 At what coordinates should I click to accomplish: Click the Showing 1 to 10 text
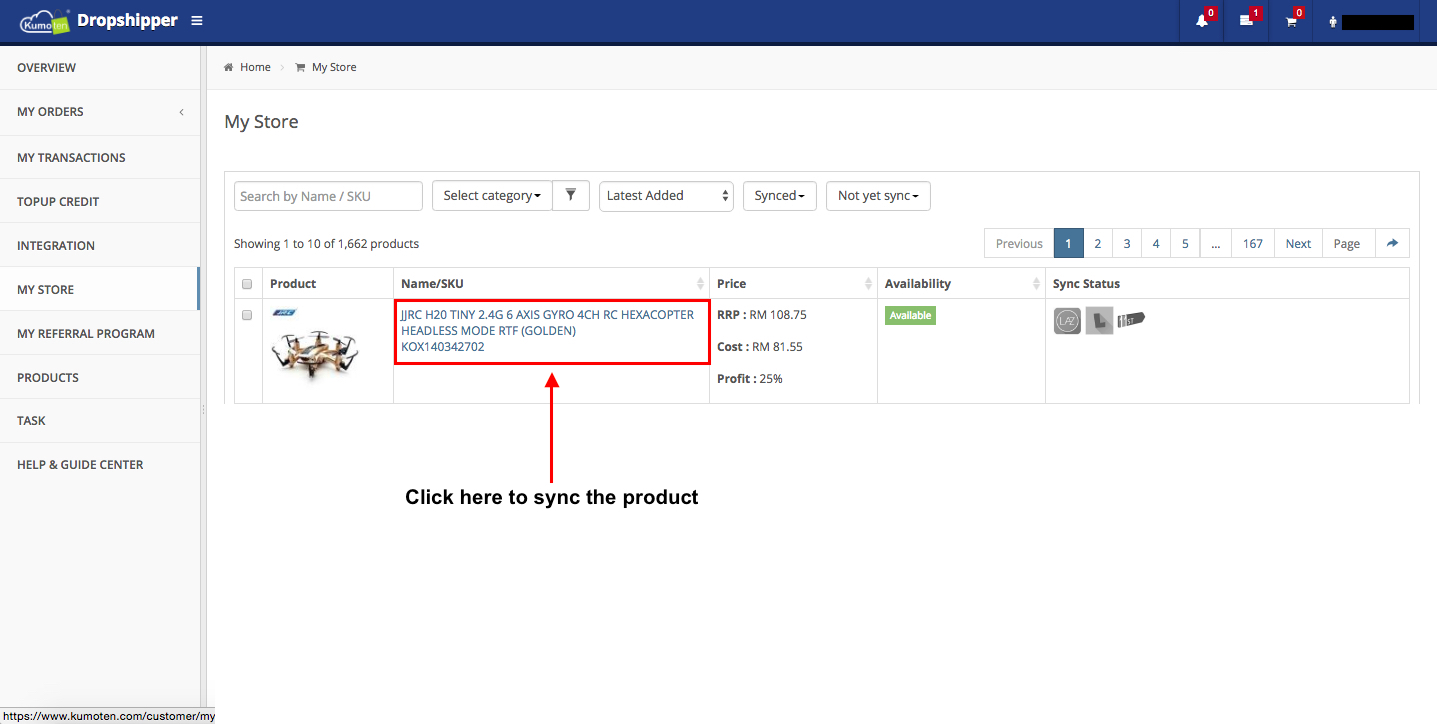[x=326, y=243]
